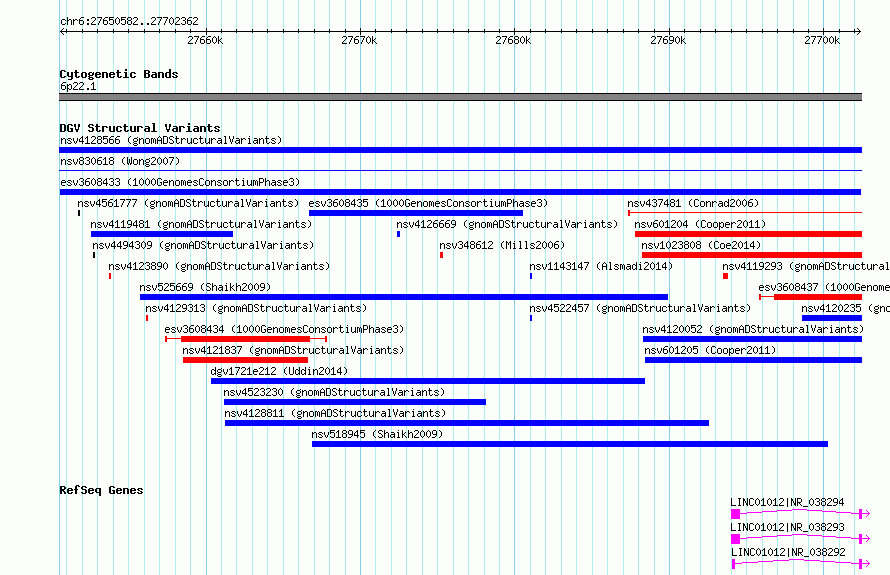Image resolution: width=890 pixels, height=575 pixels.
Task: Open the nsv4119293 variant label
Action: pyautogui.click(x=806, y=266)
